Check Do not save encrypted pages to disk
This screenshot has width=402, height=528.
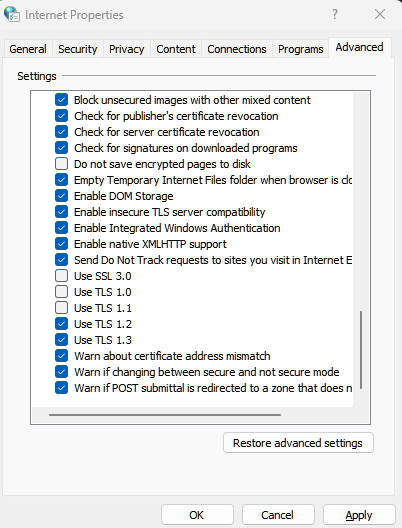[61, 164]
